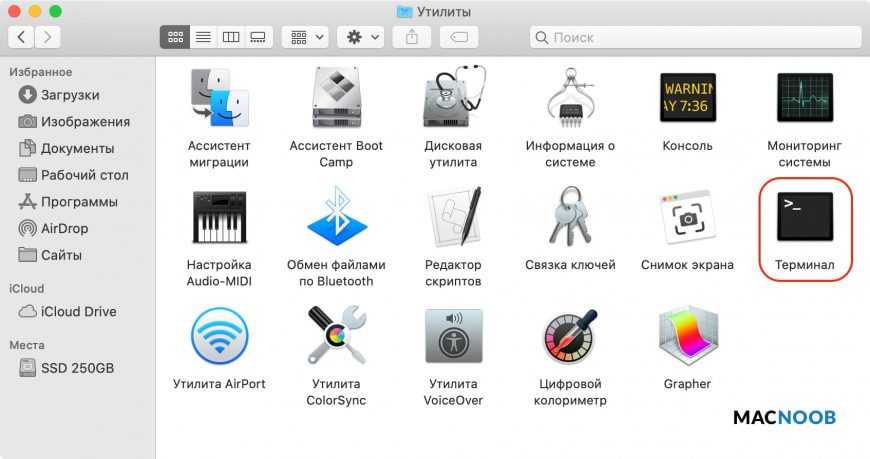Switch to gallery view mode
Image resolution: width=870 pixels, height=459 pixels.
pyautogui.click(x=258, y=37)
